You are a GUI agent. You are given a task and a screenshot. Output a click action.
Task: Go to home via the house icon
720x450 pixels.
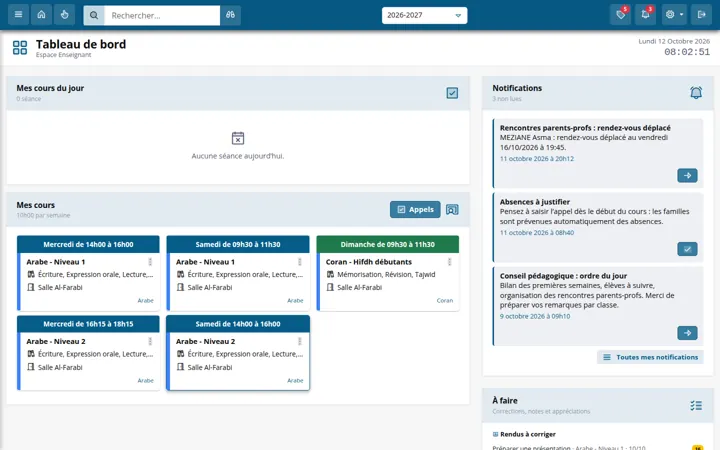point(41,15)
